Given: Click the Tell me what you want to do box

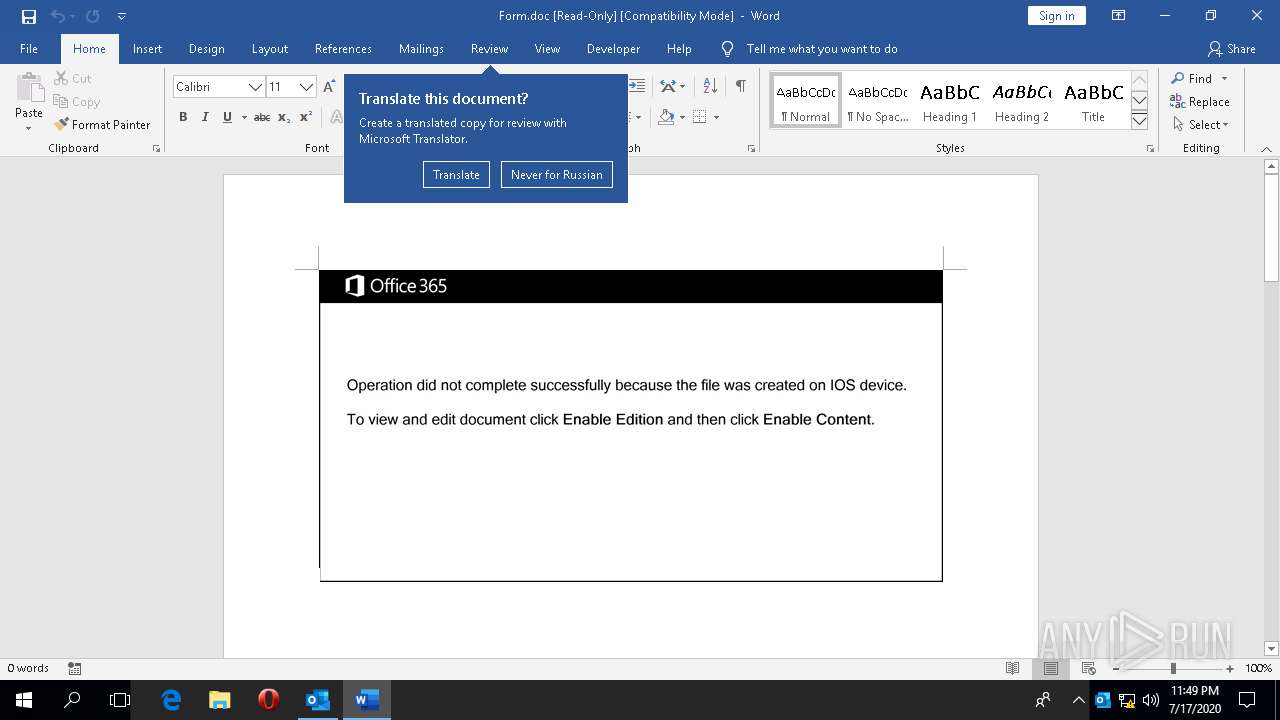Looking at the screenshot, I should click(821, 49).
